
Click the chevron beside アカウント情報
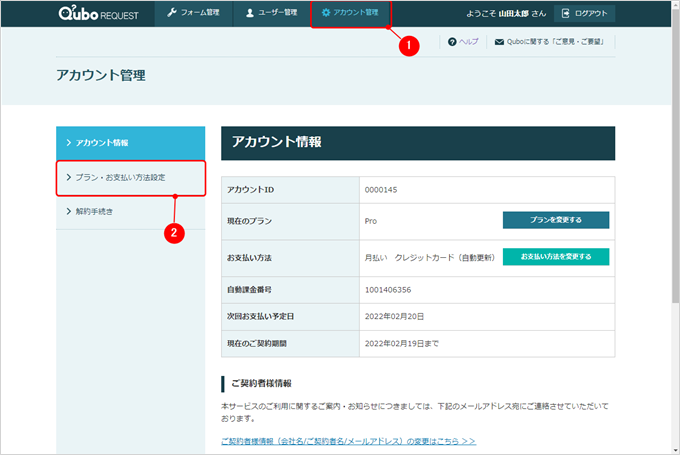point(69,143)
